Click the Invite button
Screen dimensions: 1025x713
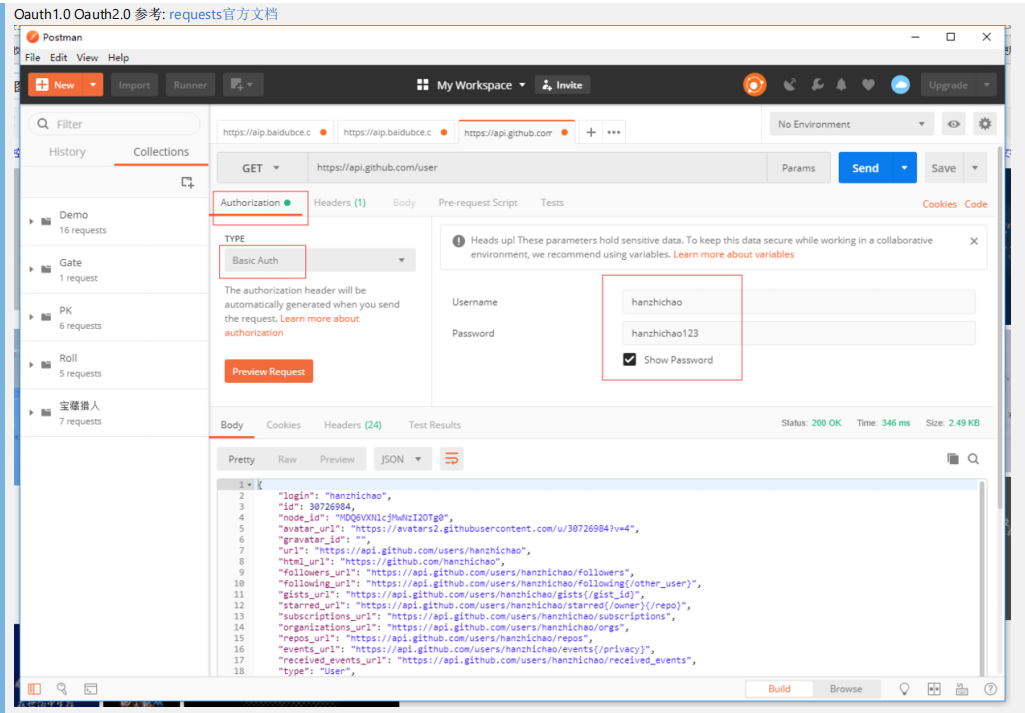(x=563, y=85)
